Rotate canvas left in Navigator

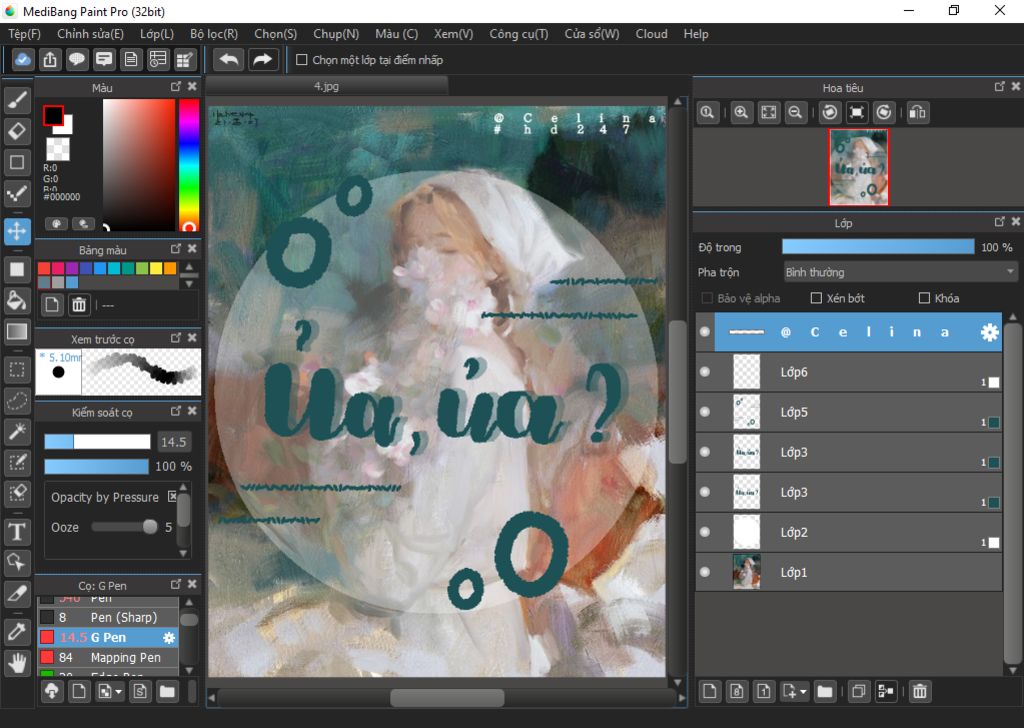pyautogui.click(x=829, y=112)
